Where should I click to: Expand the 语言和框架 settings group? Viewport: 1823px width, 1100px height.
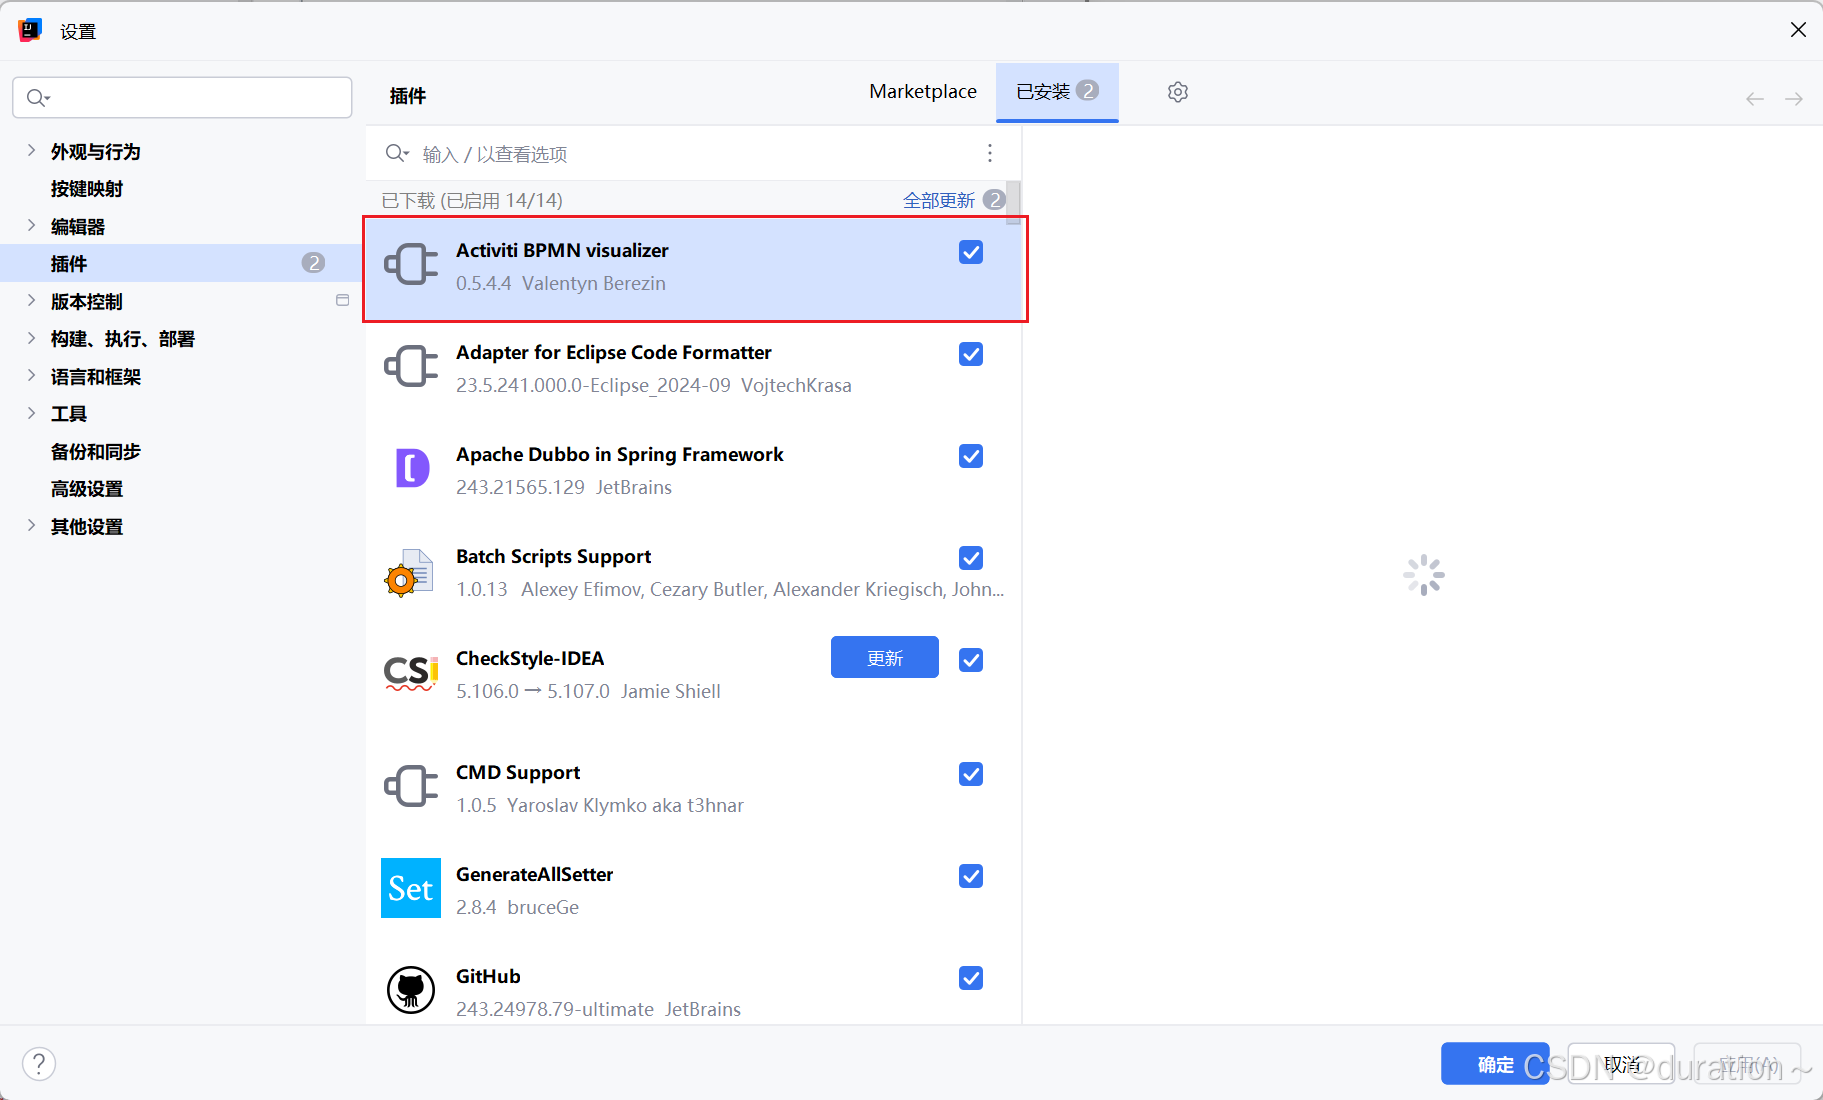click(31, 376)
